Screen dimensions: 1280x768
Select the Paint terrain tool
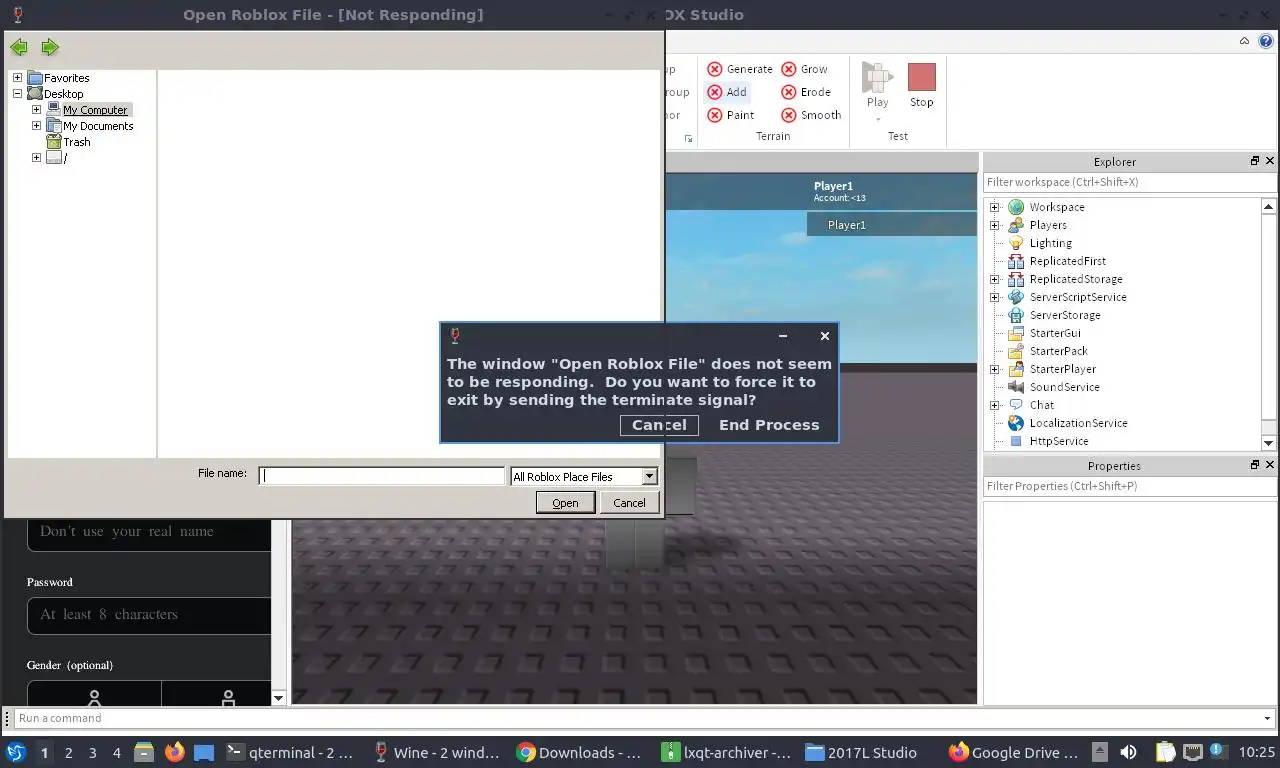(x=731, y=115)
